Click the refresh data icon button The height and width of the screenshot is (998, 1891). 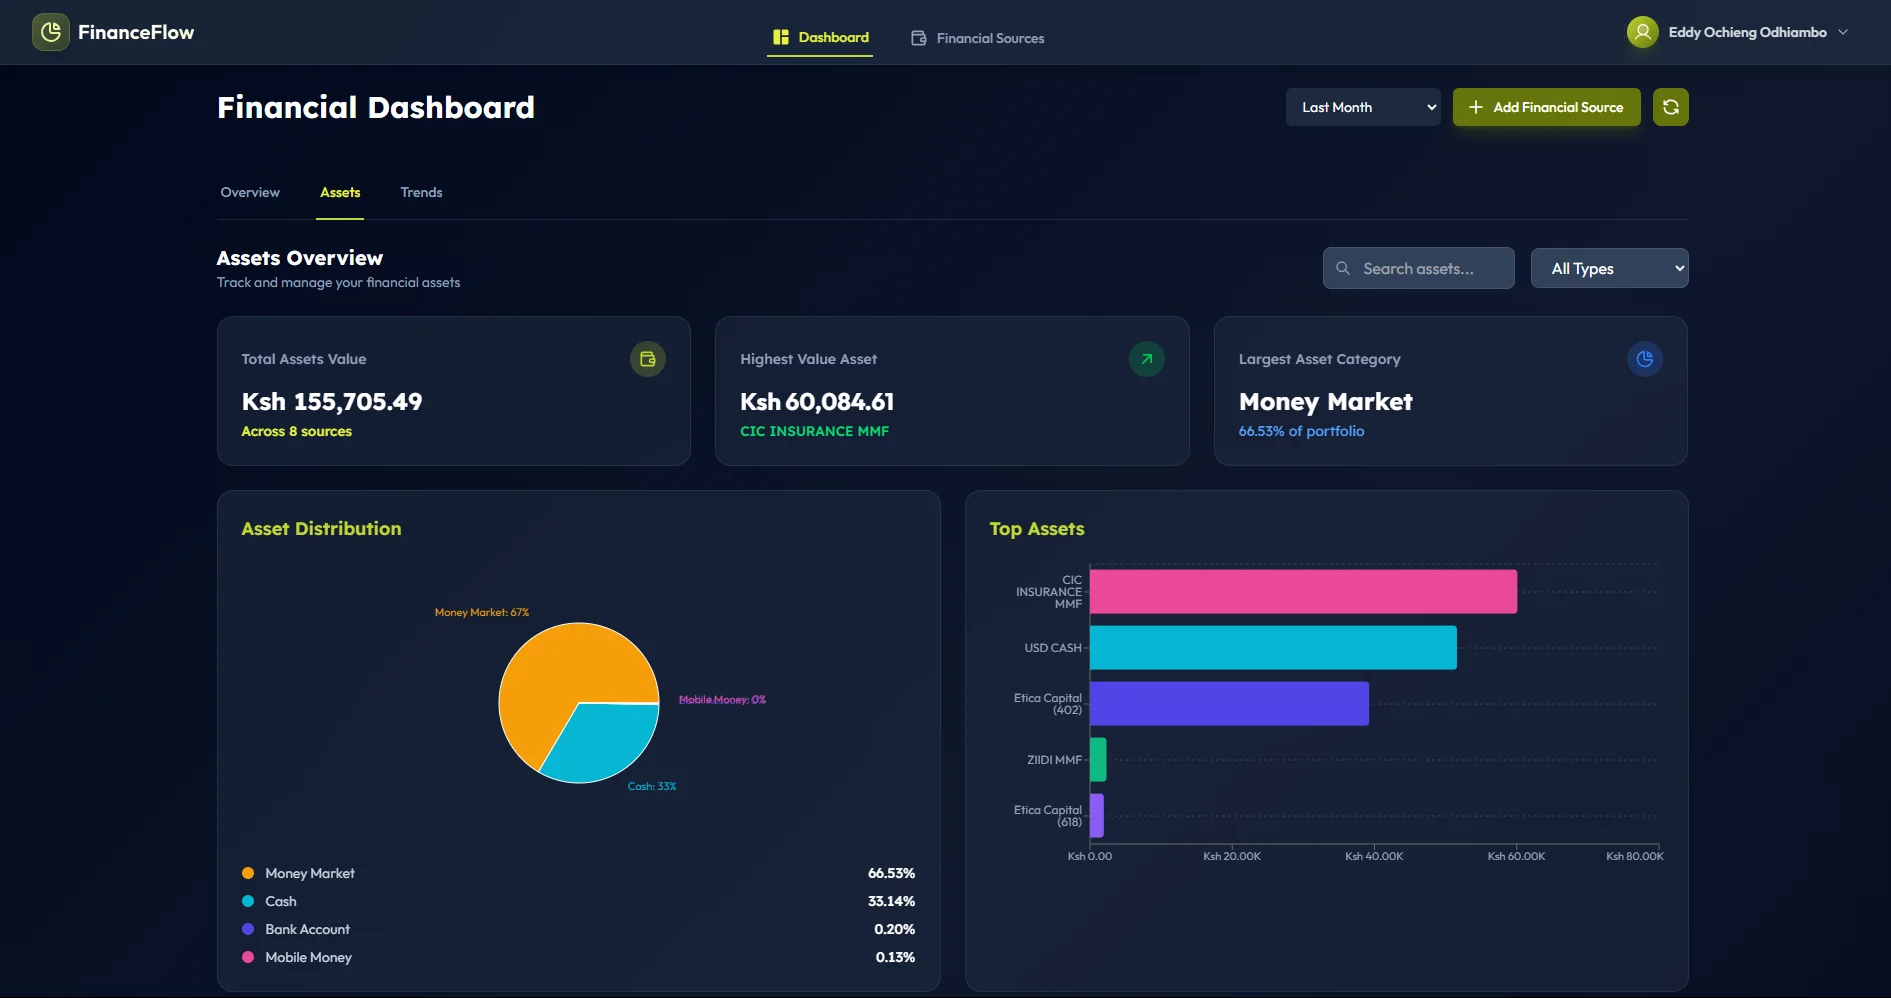click(x=1670, y=107)
